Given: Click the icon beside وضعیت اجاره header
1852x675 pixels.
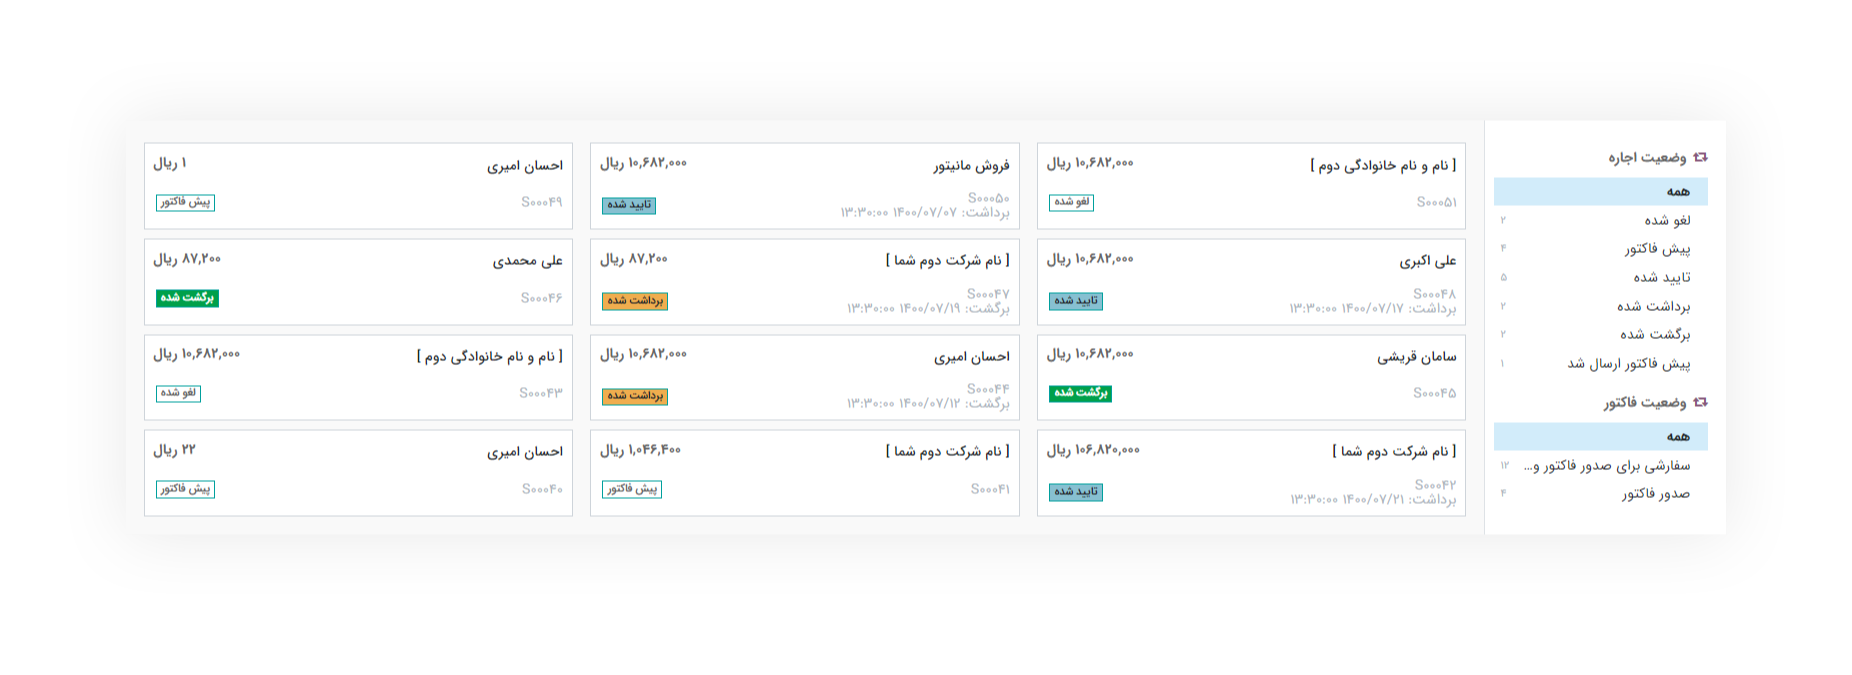Looking at the screenshot, I should [1700, 158].
